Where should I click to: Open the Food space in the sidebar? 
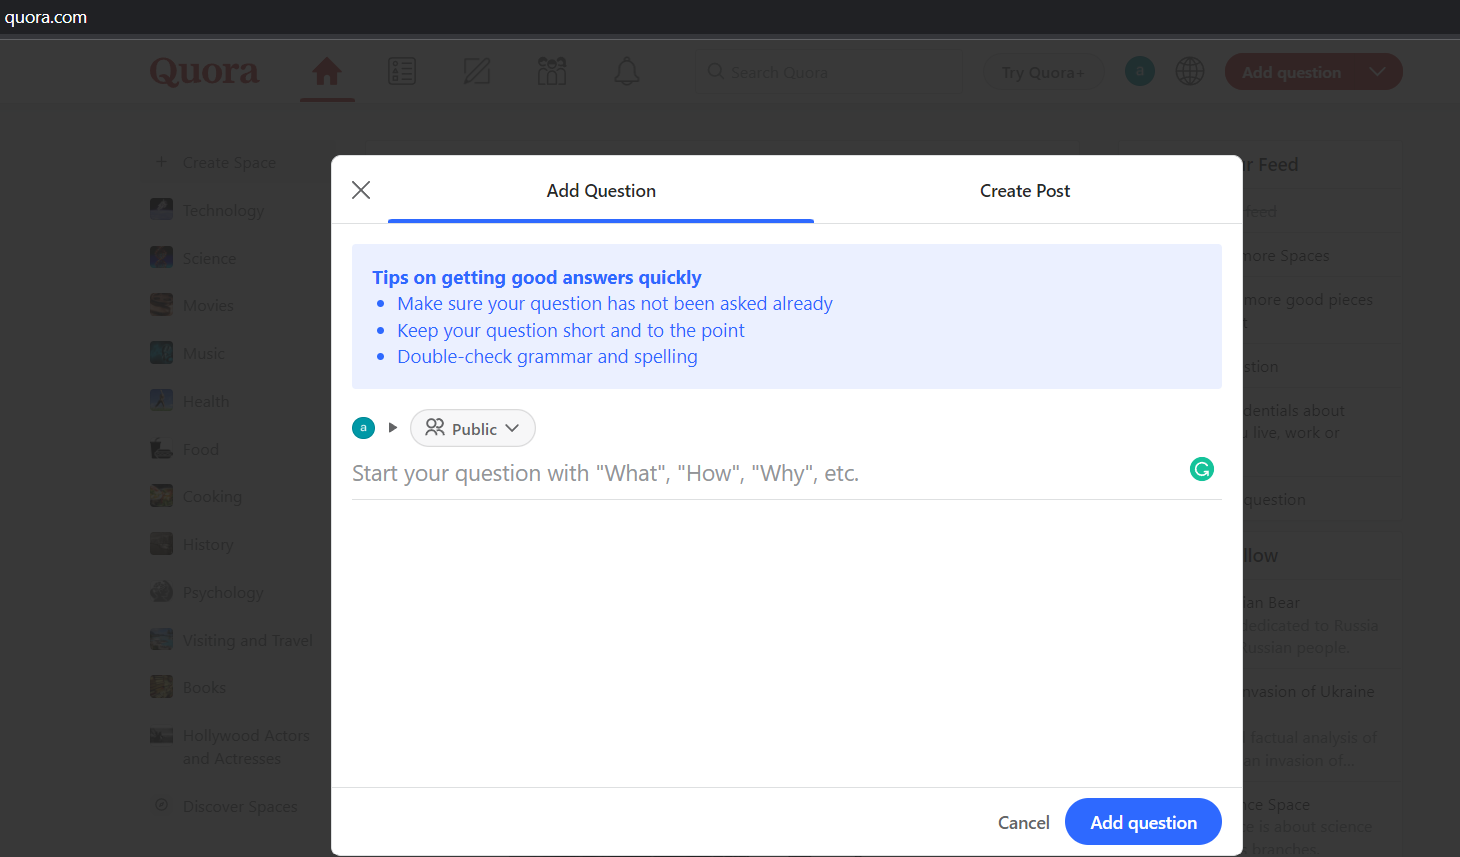coord(200,449)
